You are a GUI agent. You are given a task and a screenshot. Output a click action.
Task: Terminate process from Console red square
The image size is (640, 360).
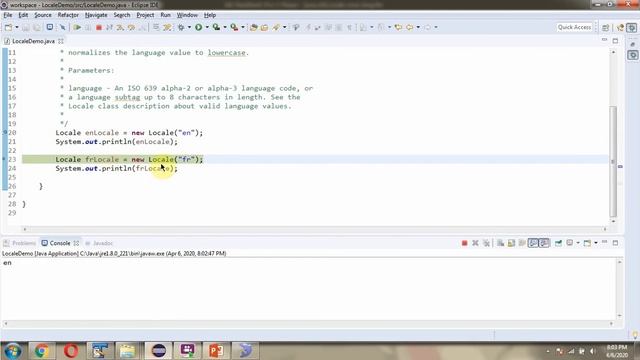pyautogui.click(x=464, y=243)
